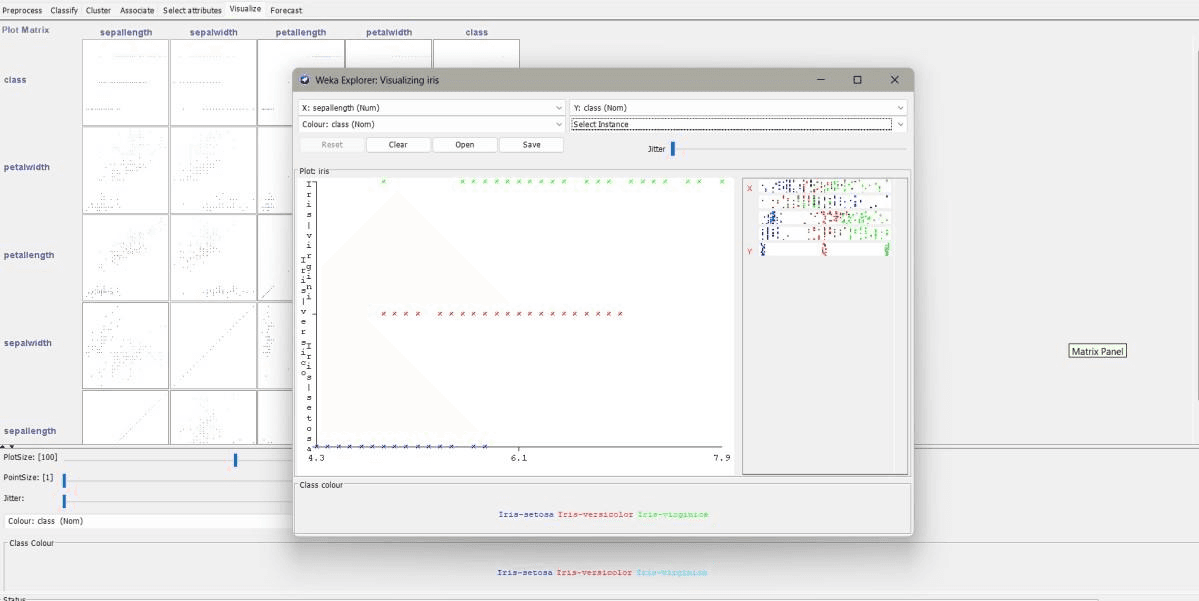1199x601 pixels.
Task: Click the greyed Reset button
Action: coord(332,145)
